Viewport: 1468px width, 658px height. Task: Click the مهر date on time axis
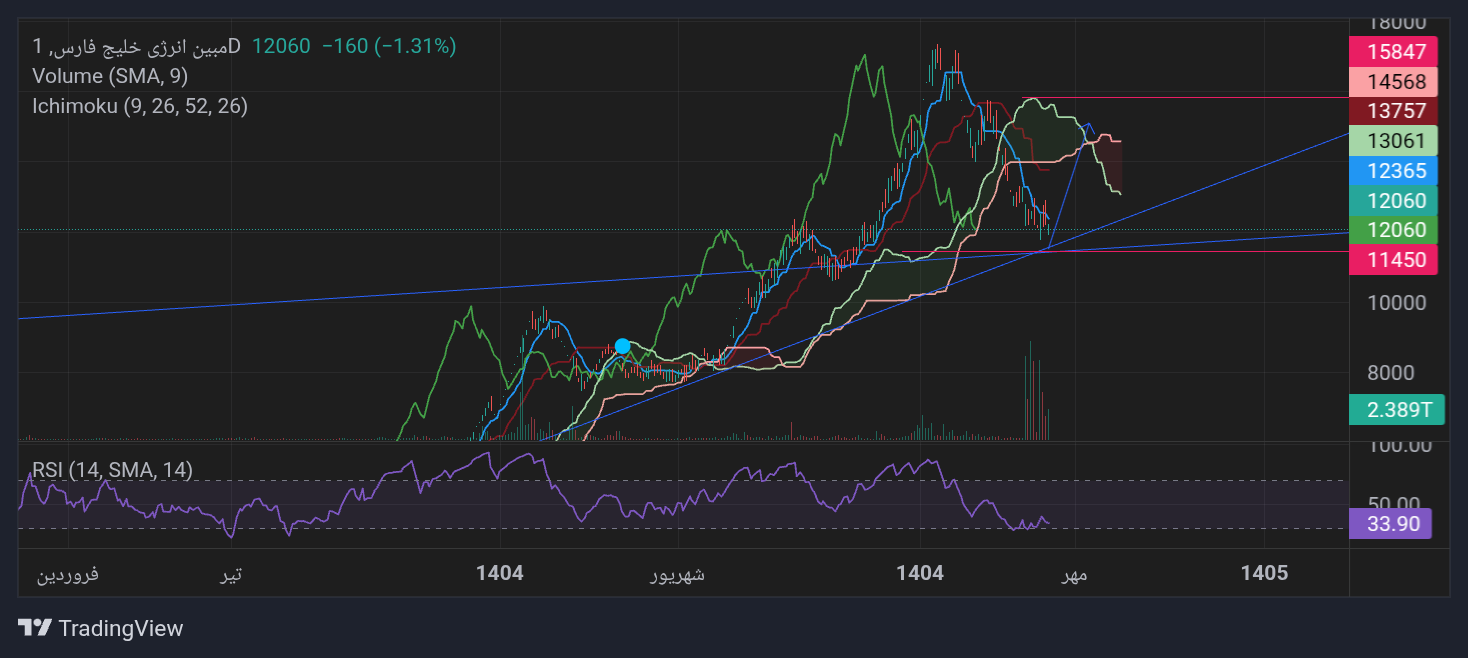tap(1073, 574)
